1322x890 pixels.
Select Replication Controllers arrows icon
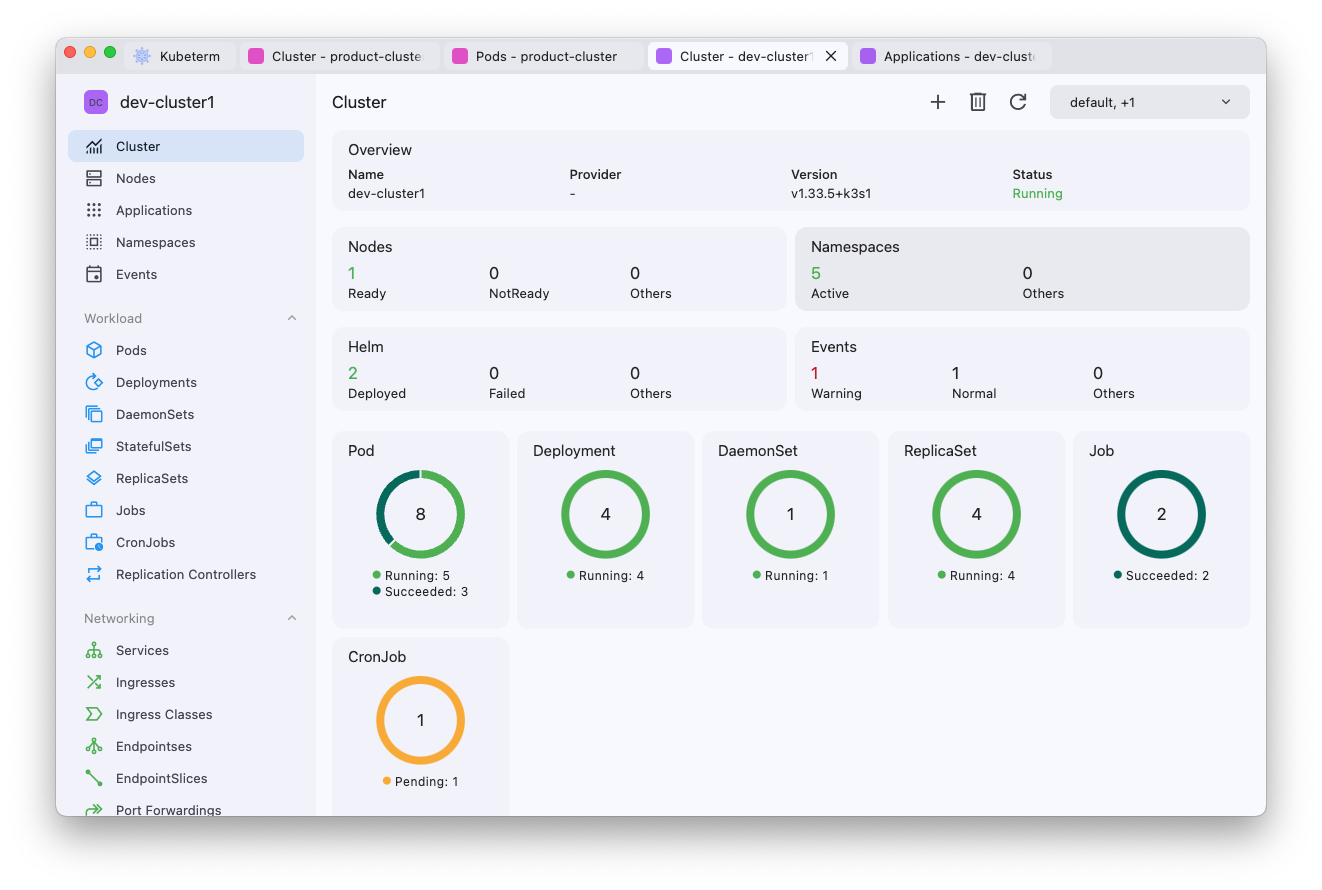[94, 574]
